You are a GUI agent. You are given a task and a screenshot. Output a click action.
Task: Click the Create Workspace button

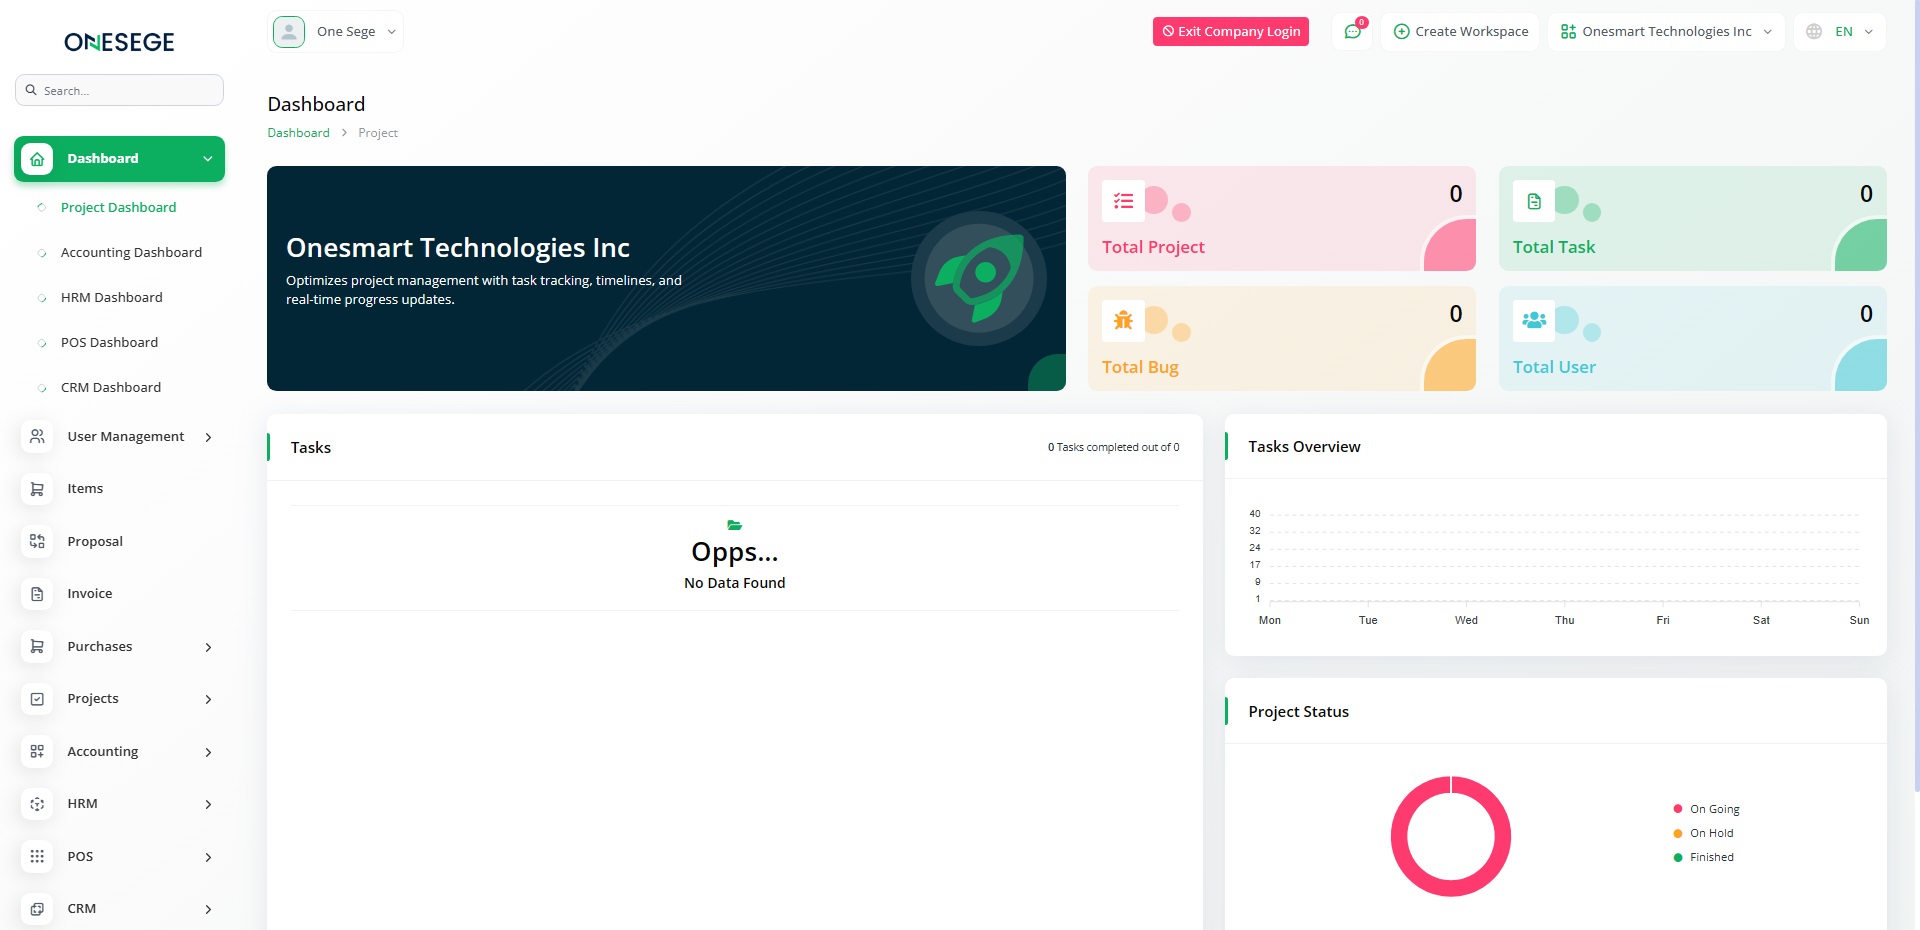click(x=1460, y=32)
